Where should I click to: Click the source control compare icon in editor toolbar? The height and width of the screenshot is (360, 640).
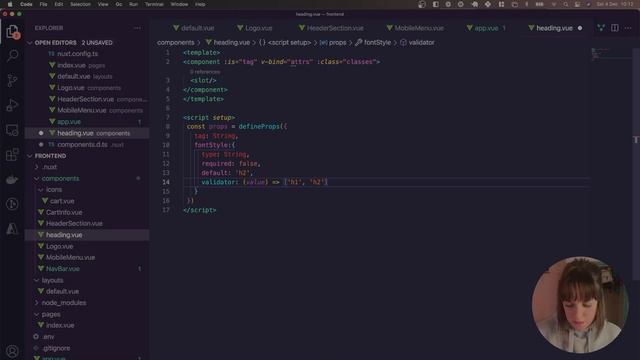tap(601, 28)
